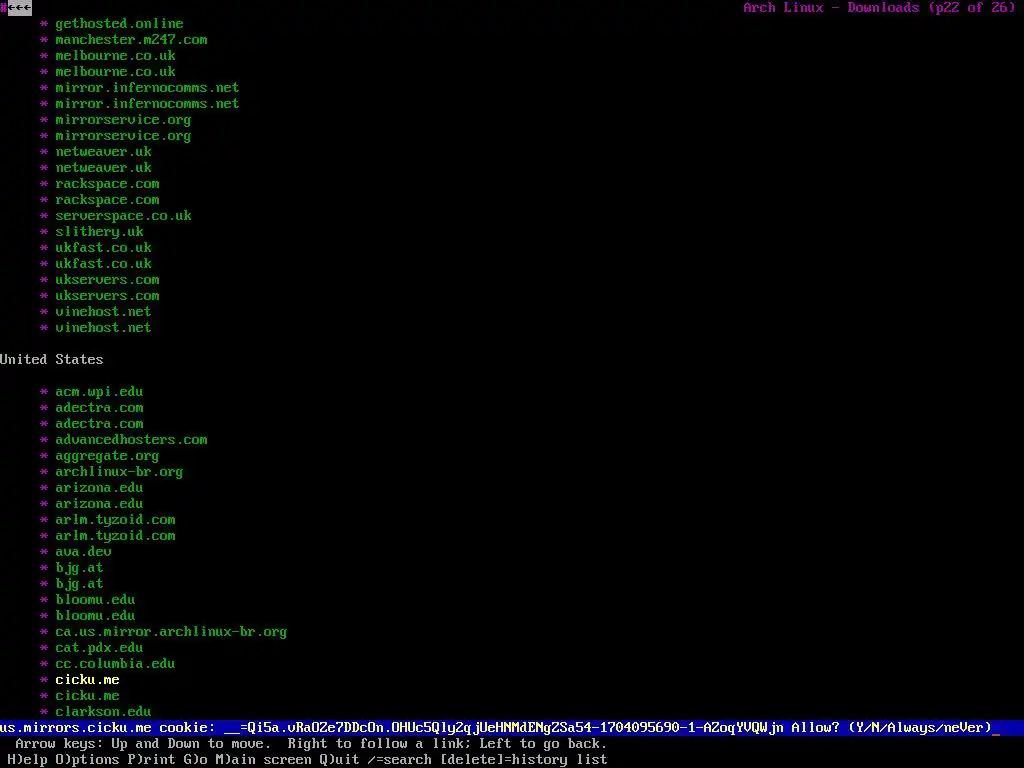Viewport: 1024px width, 768px height.
Task: Click the archlinux-br.org link
Action: pyautogui.click(x=120, y=472)
